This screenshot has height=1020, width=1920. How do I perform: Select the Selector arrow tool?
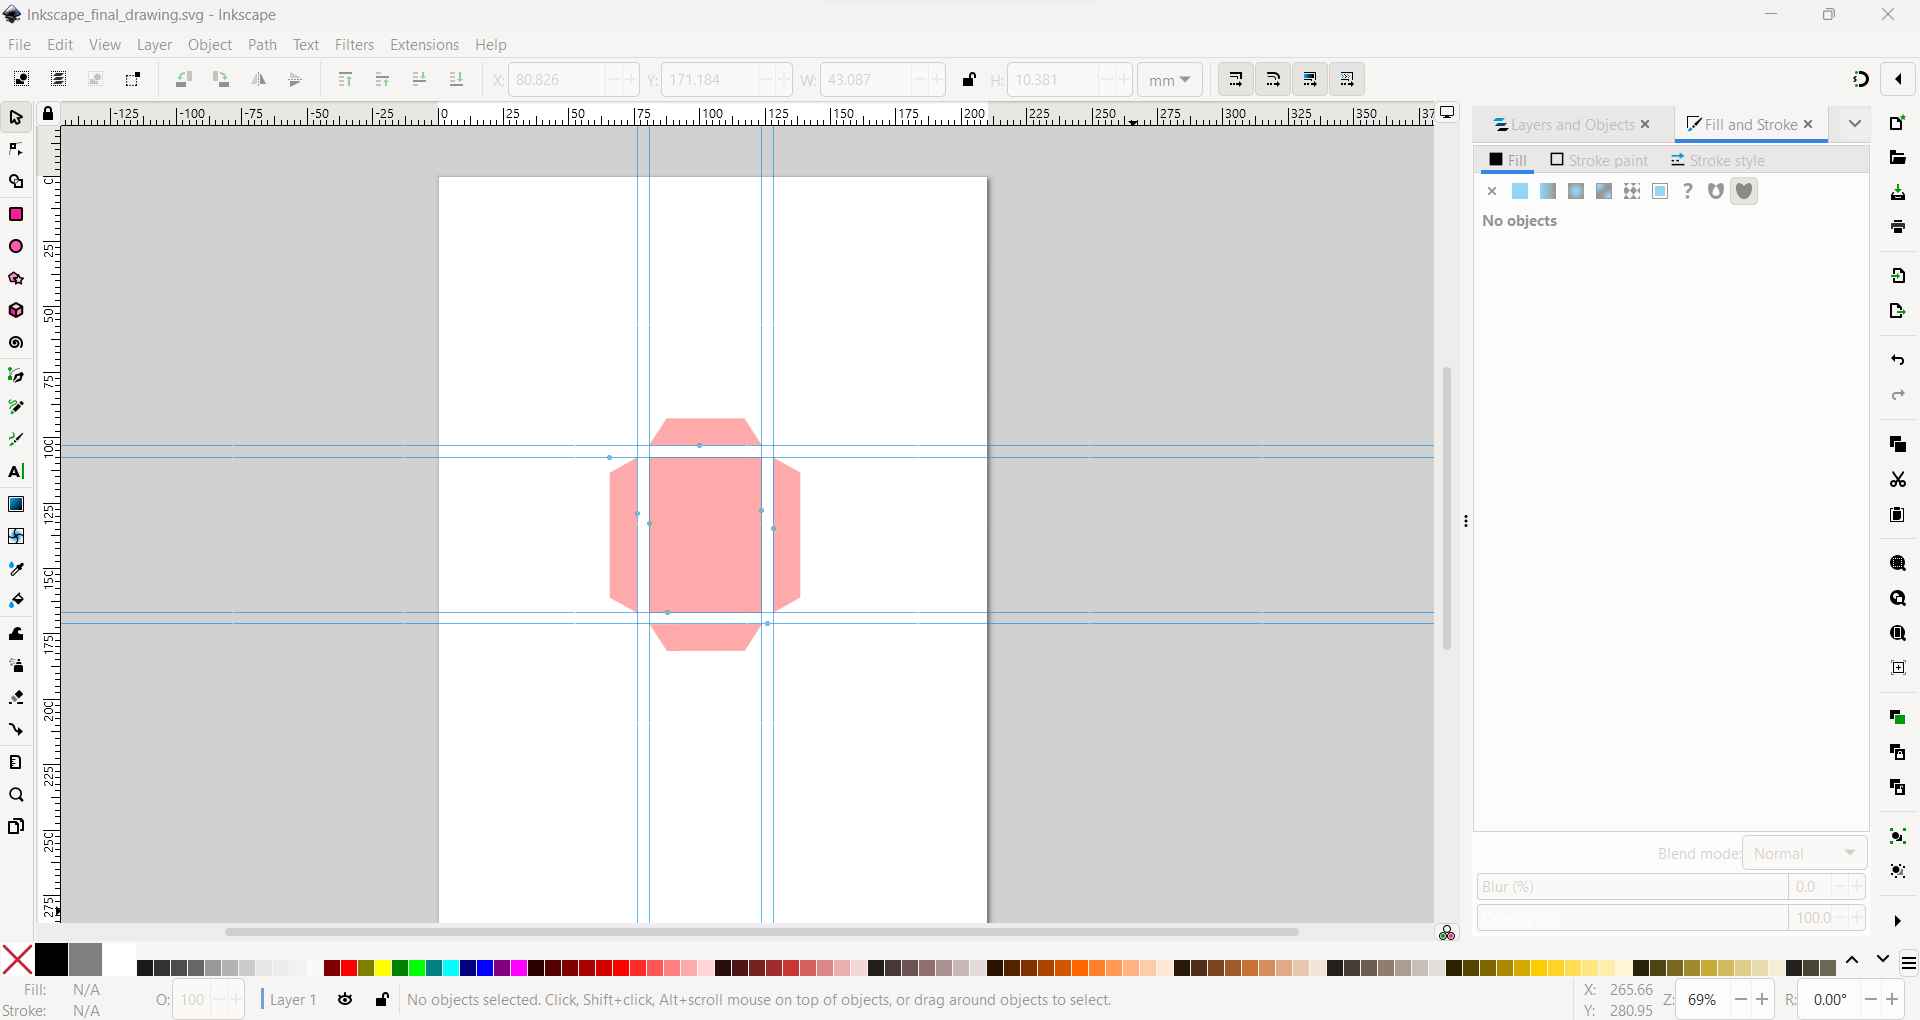tap(16, 118)
